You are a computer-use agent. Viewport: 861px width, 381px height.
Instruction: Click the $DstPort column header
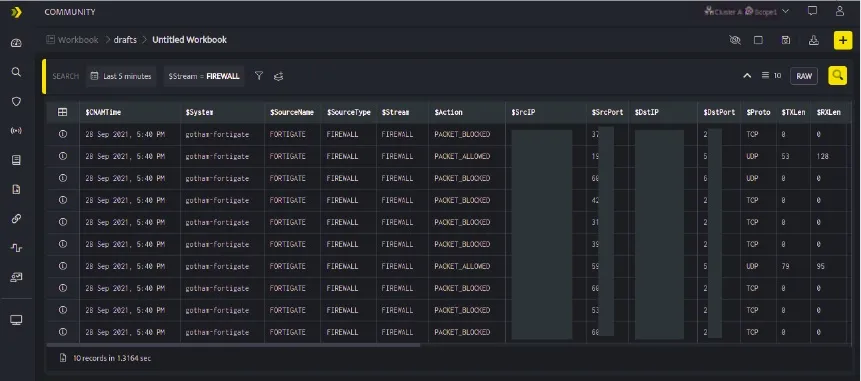coord(719,112)
